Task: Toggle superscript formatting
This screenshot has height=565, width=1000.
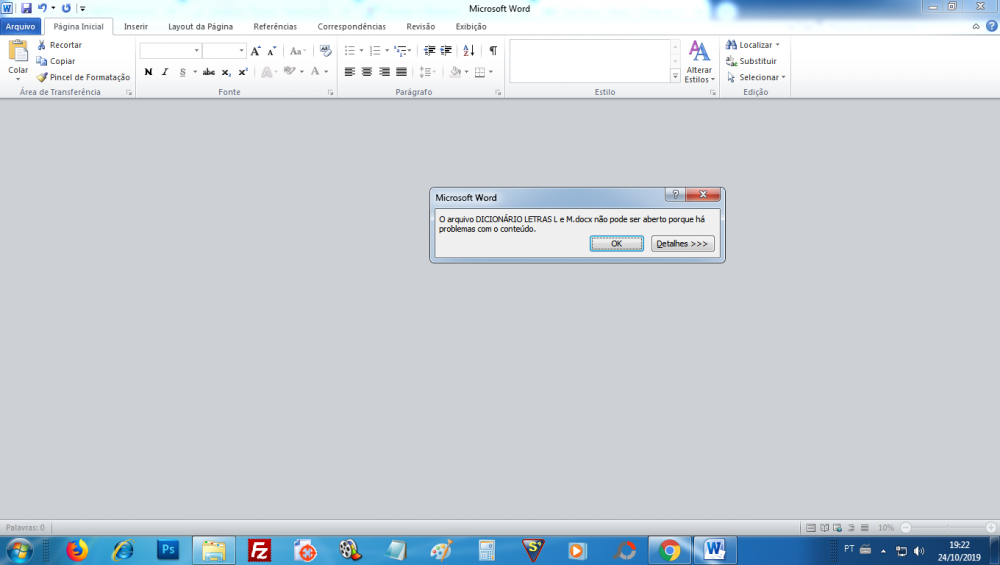Action: (x=243, y=72)
